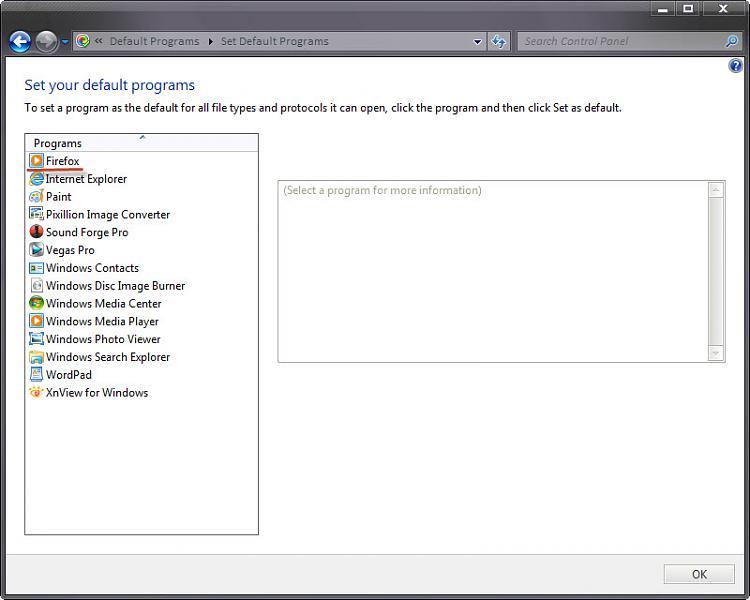
Task: Click the Sound Forge Pro icon
Action: [36, 232]
